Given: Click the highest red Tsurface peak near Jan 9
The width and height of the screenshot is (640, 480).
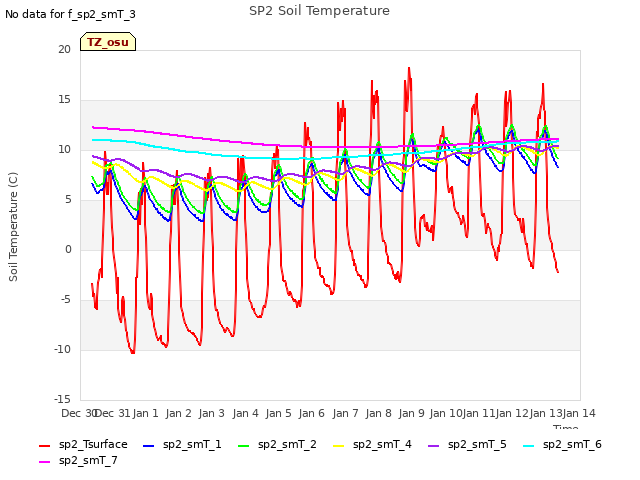Looking at the screenshot, I should 409,69.
